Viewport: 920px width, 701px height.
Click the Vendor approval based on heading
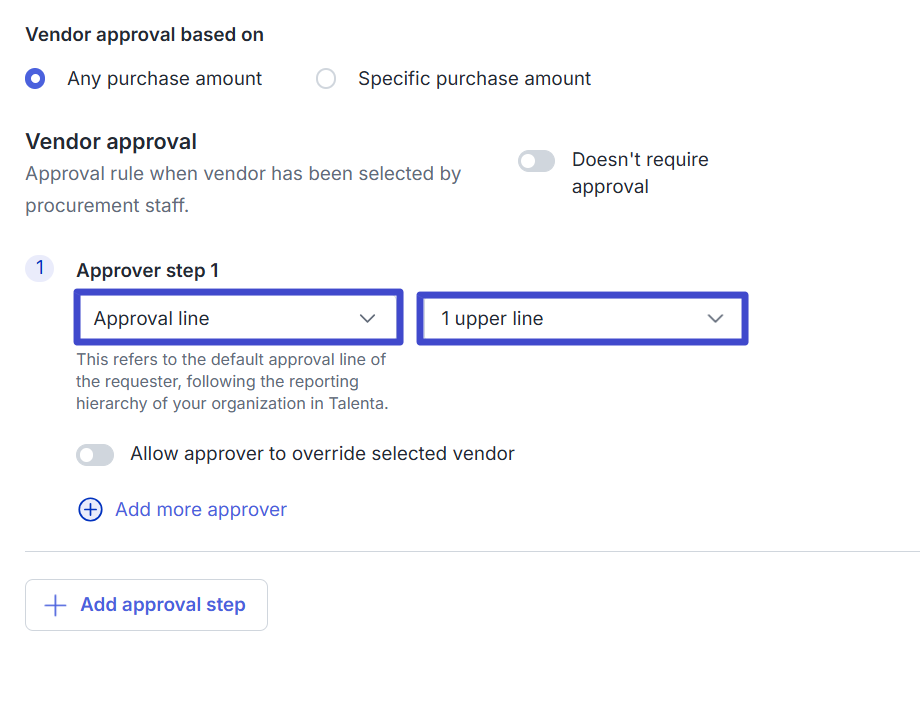tap(144, 35)
